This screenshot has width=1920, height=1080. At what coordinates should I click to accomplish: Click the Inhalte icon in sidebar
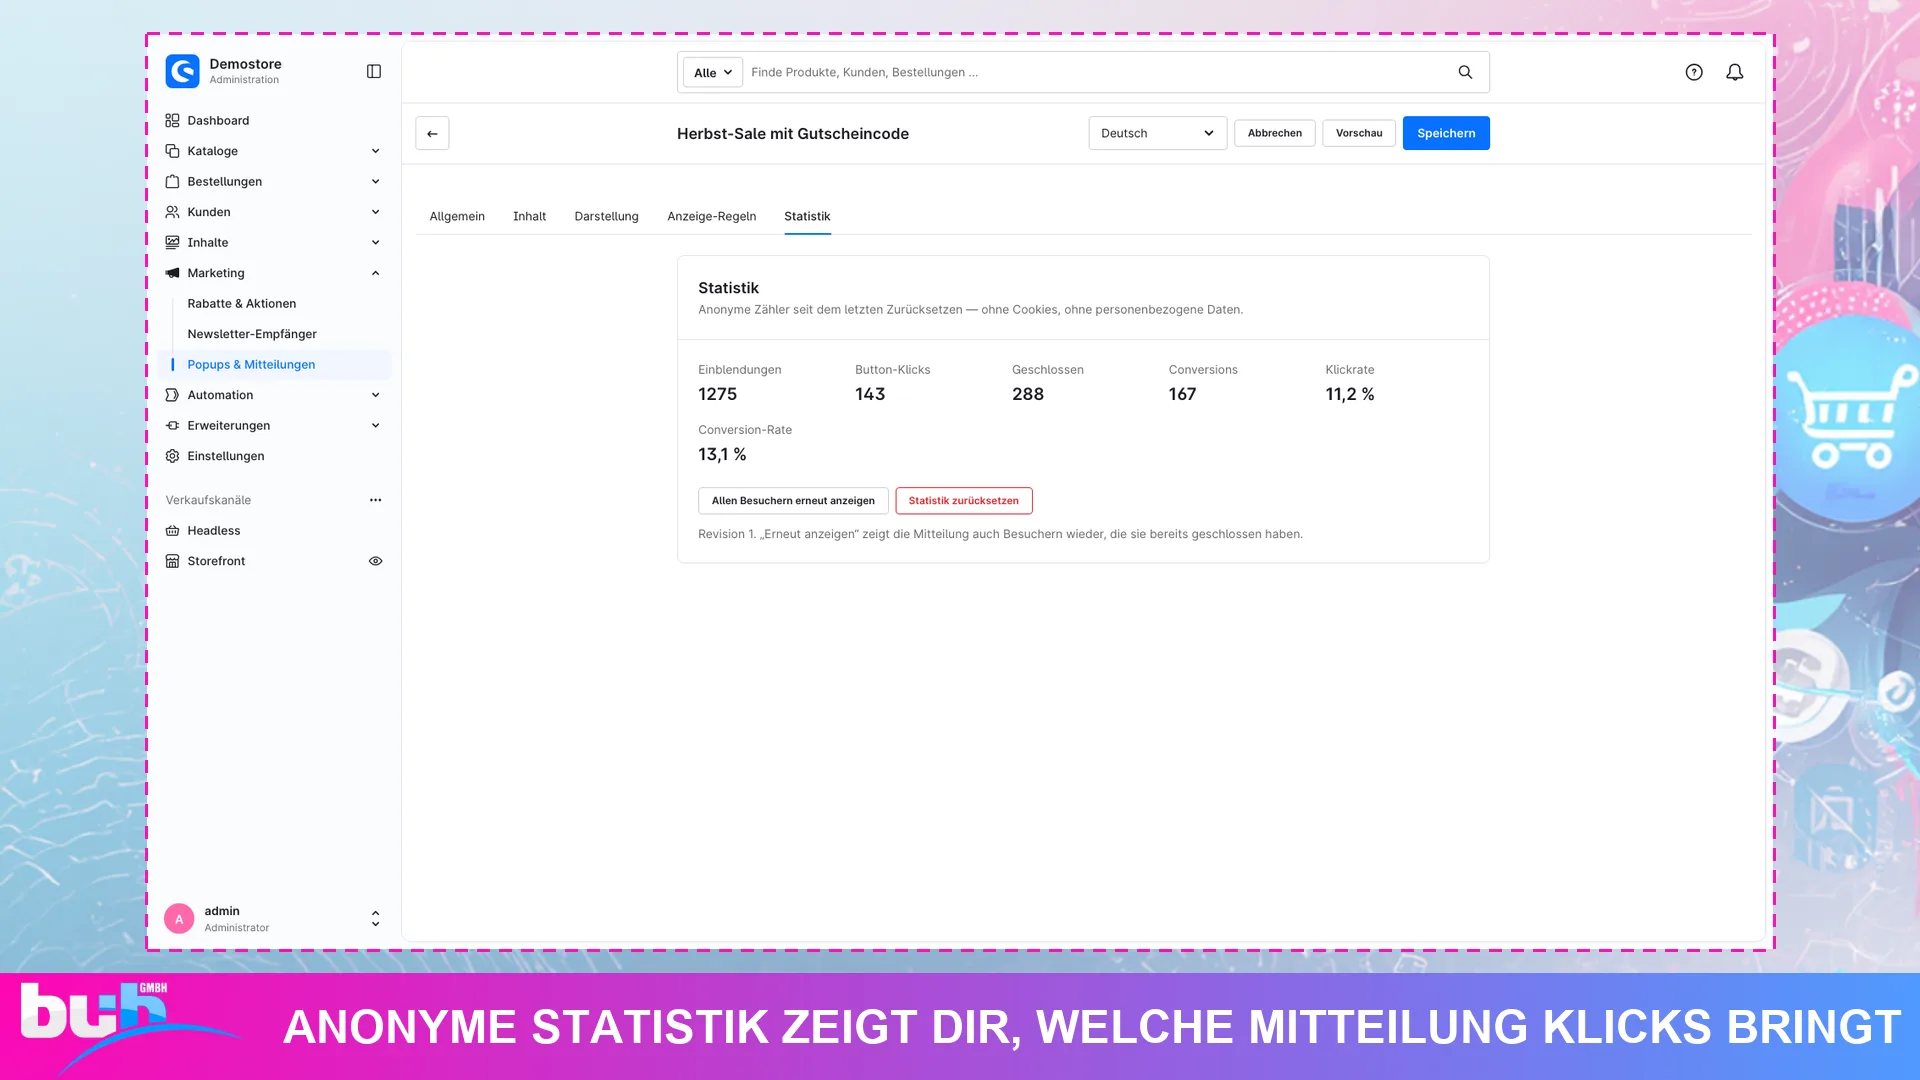click(172, 242)
